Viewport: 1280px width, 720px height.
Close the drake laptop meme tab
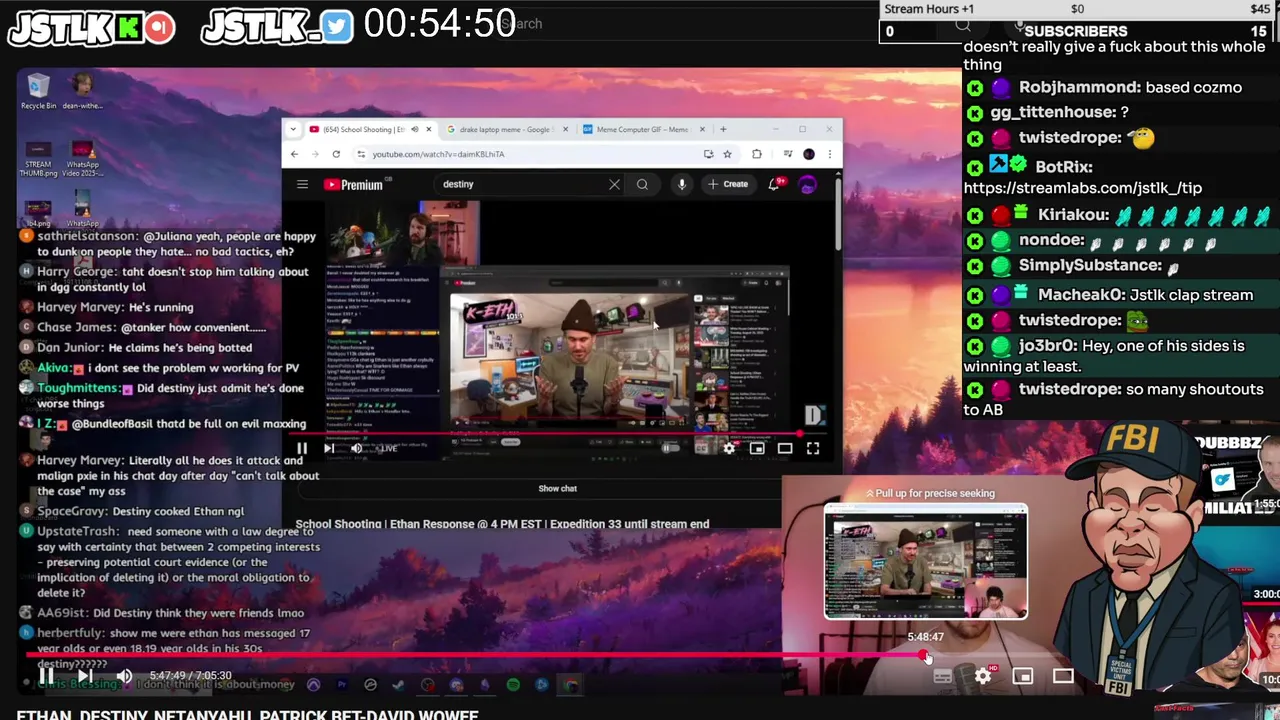point(566,129)
